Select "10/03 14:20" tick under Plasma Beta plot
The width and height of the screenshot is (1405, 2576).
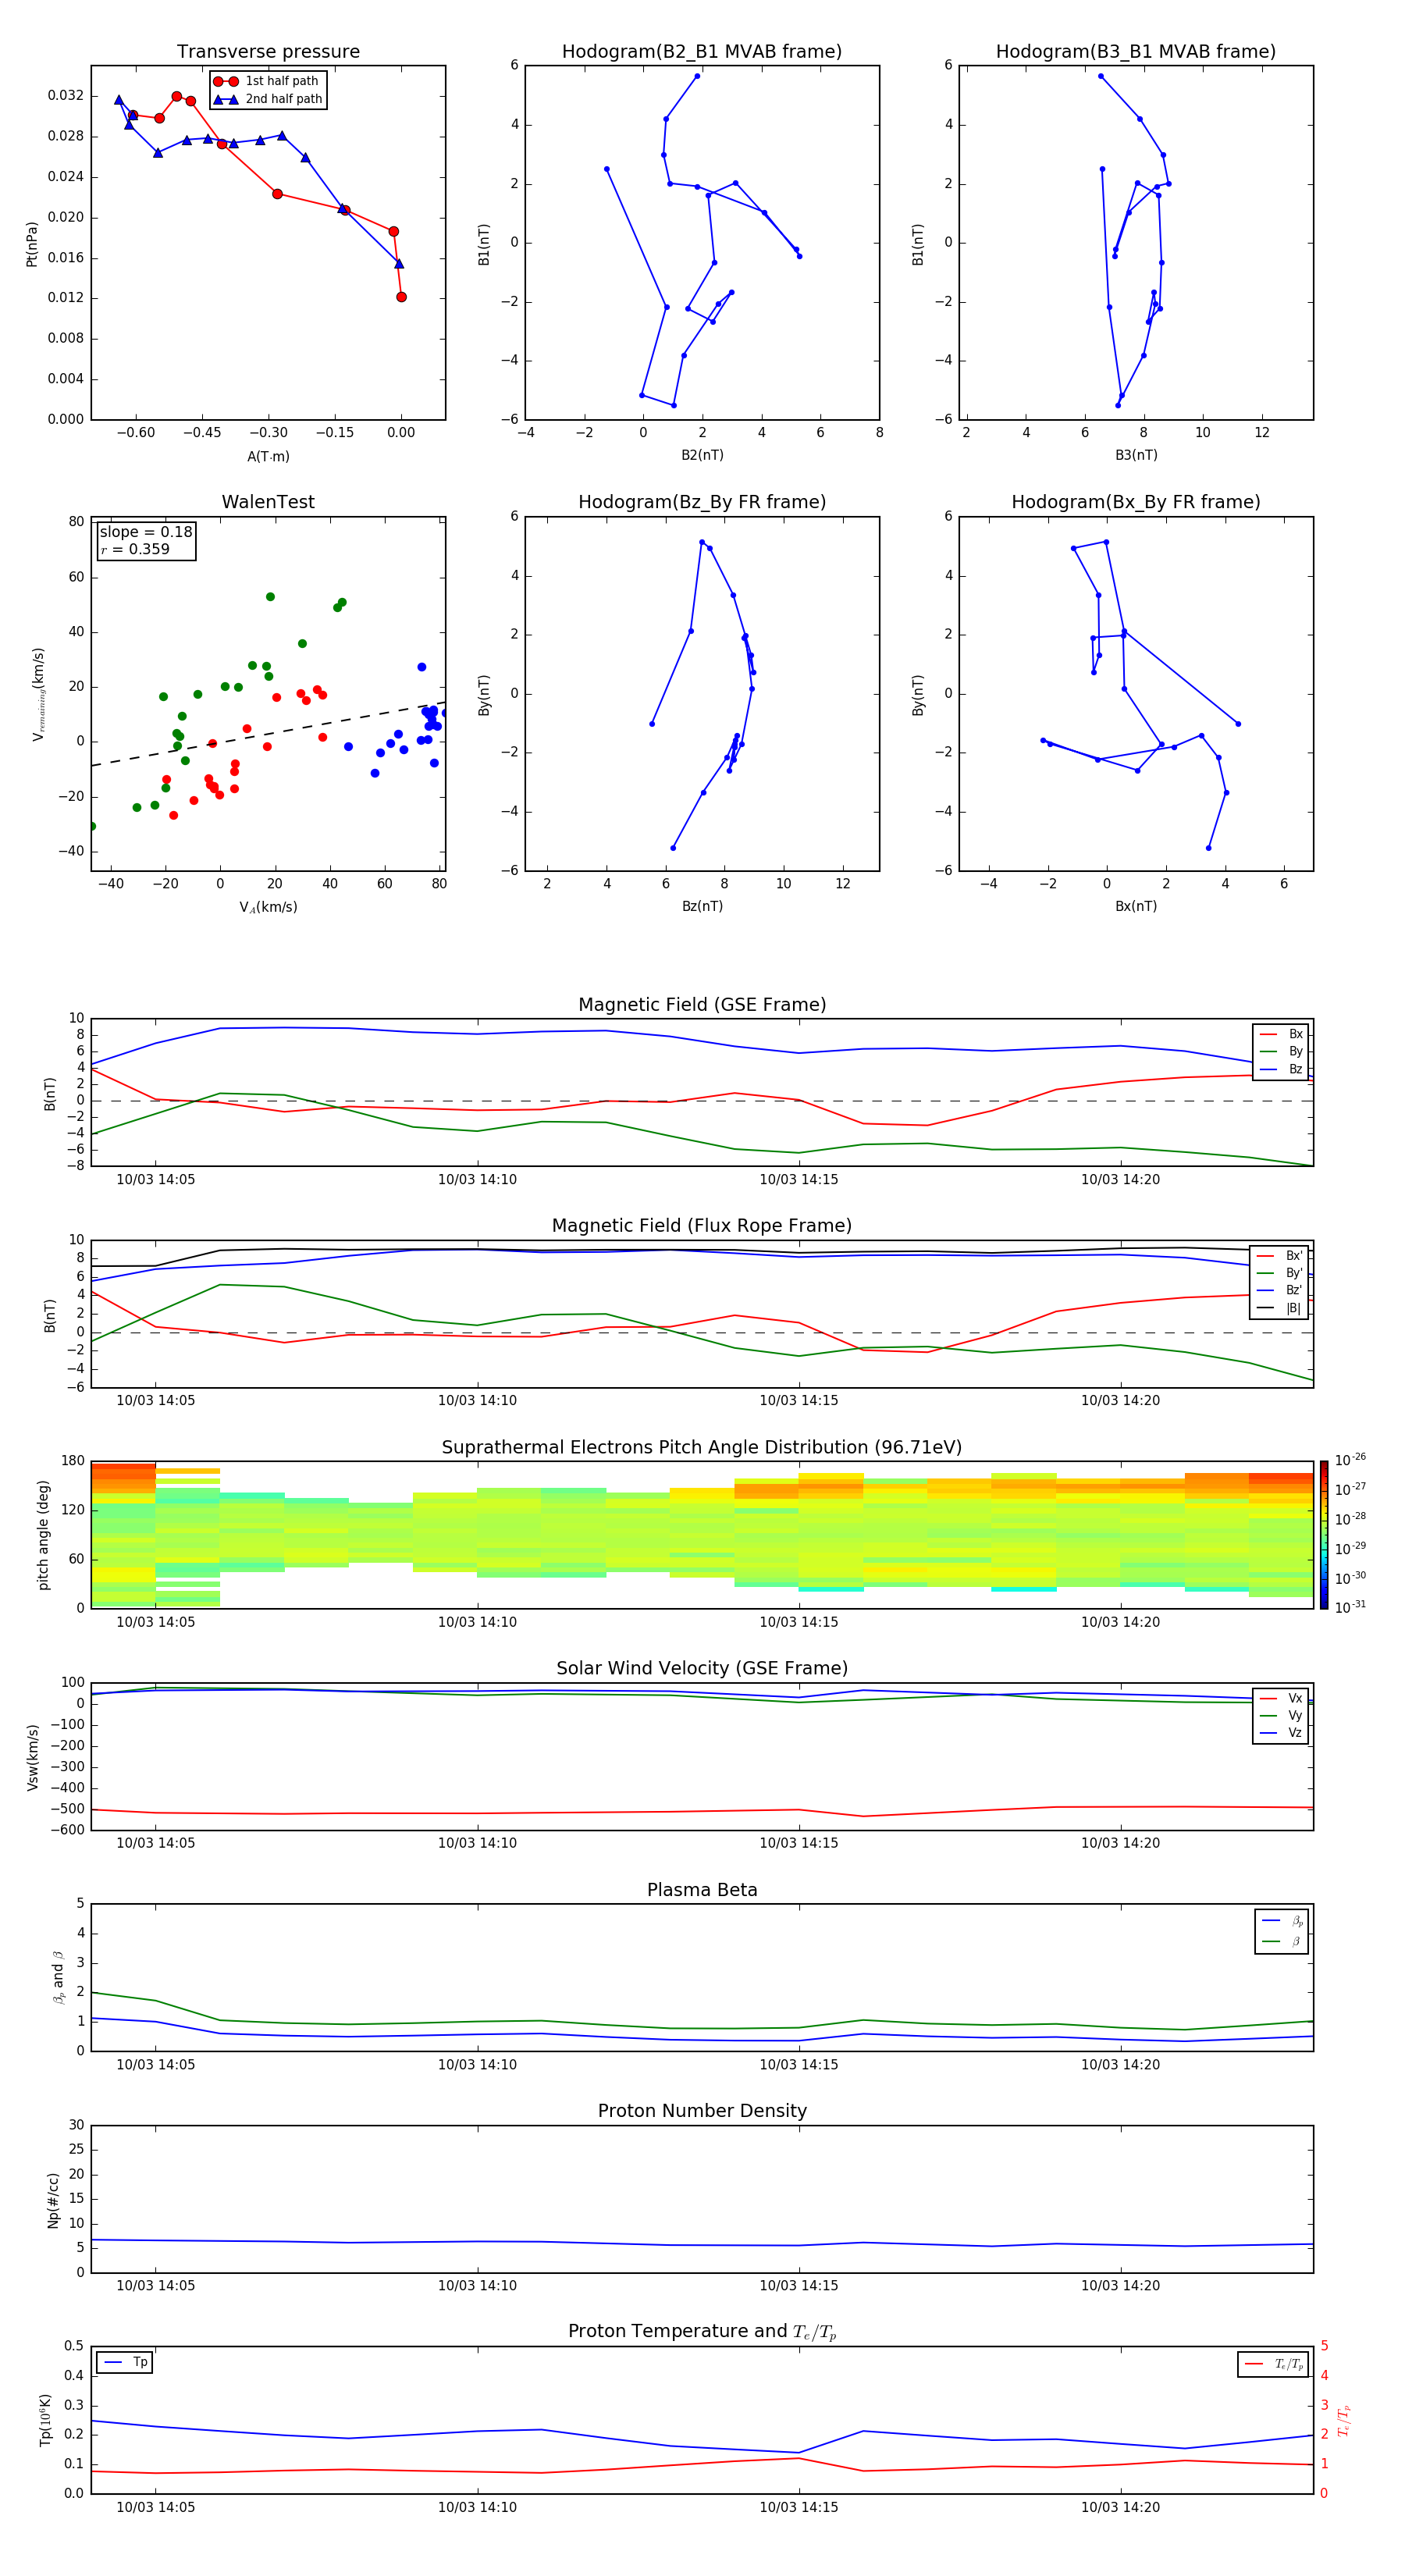[1120, 2064]
